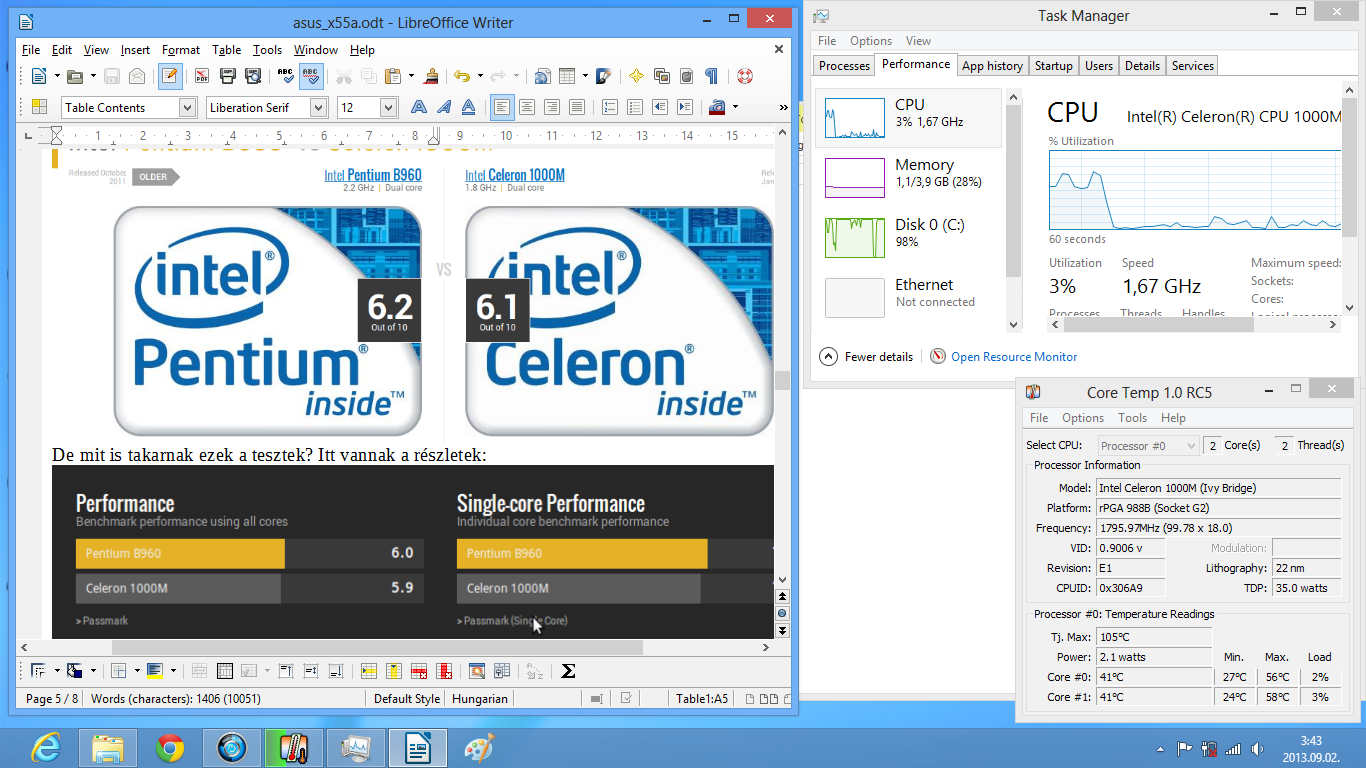Switch to Processes tab in Task Manager
The width and height of the screenshot is (1366, 768).
[844, 66]
